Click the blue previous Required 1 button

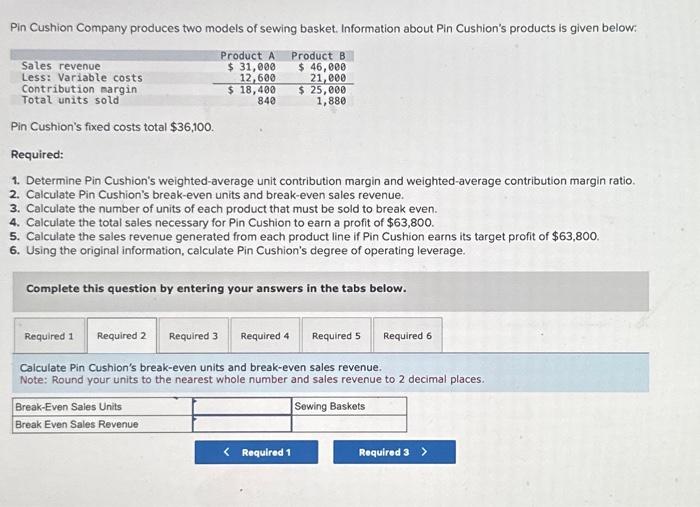point(256,452)
